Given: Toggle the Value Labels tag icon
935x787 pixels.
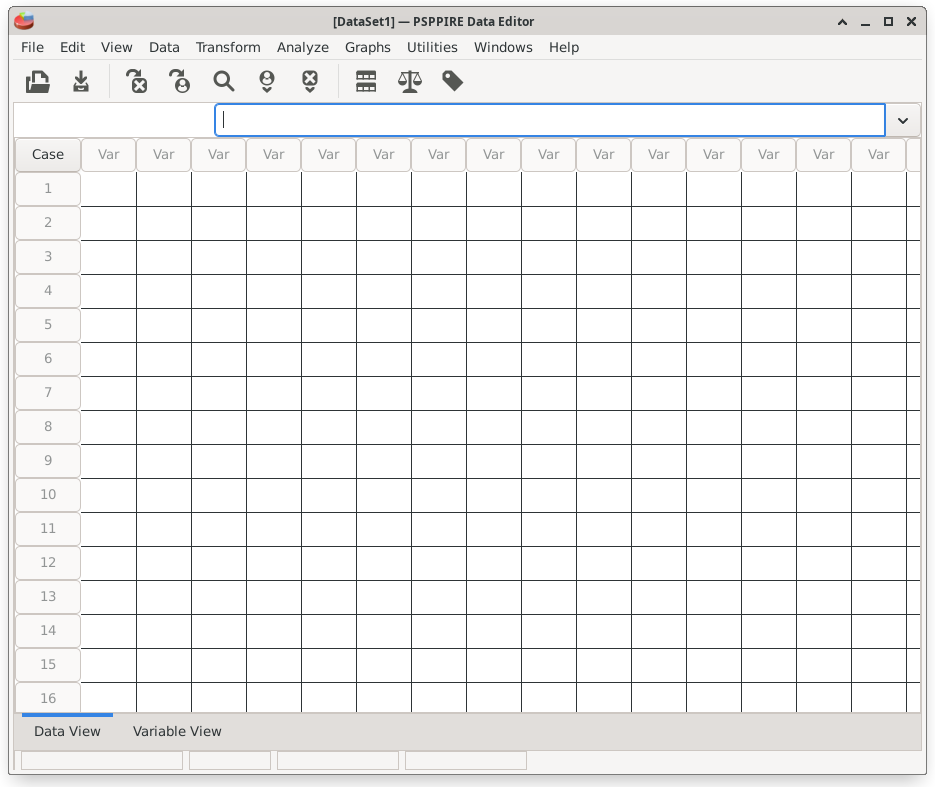Looking at the screenshot, I should click(453, 82).
